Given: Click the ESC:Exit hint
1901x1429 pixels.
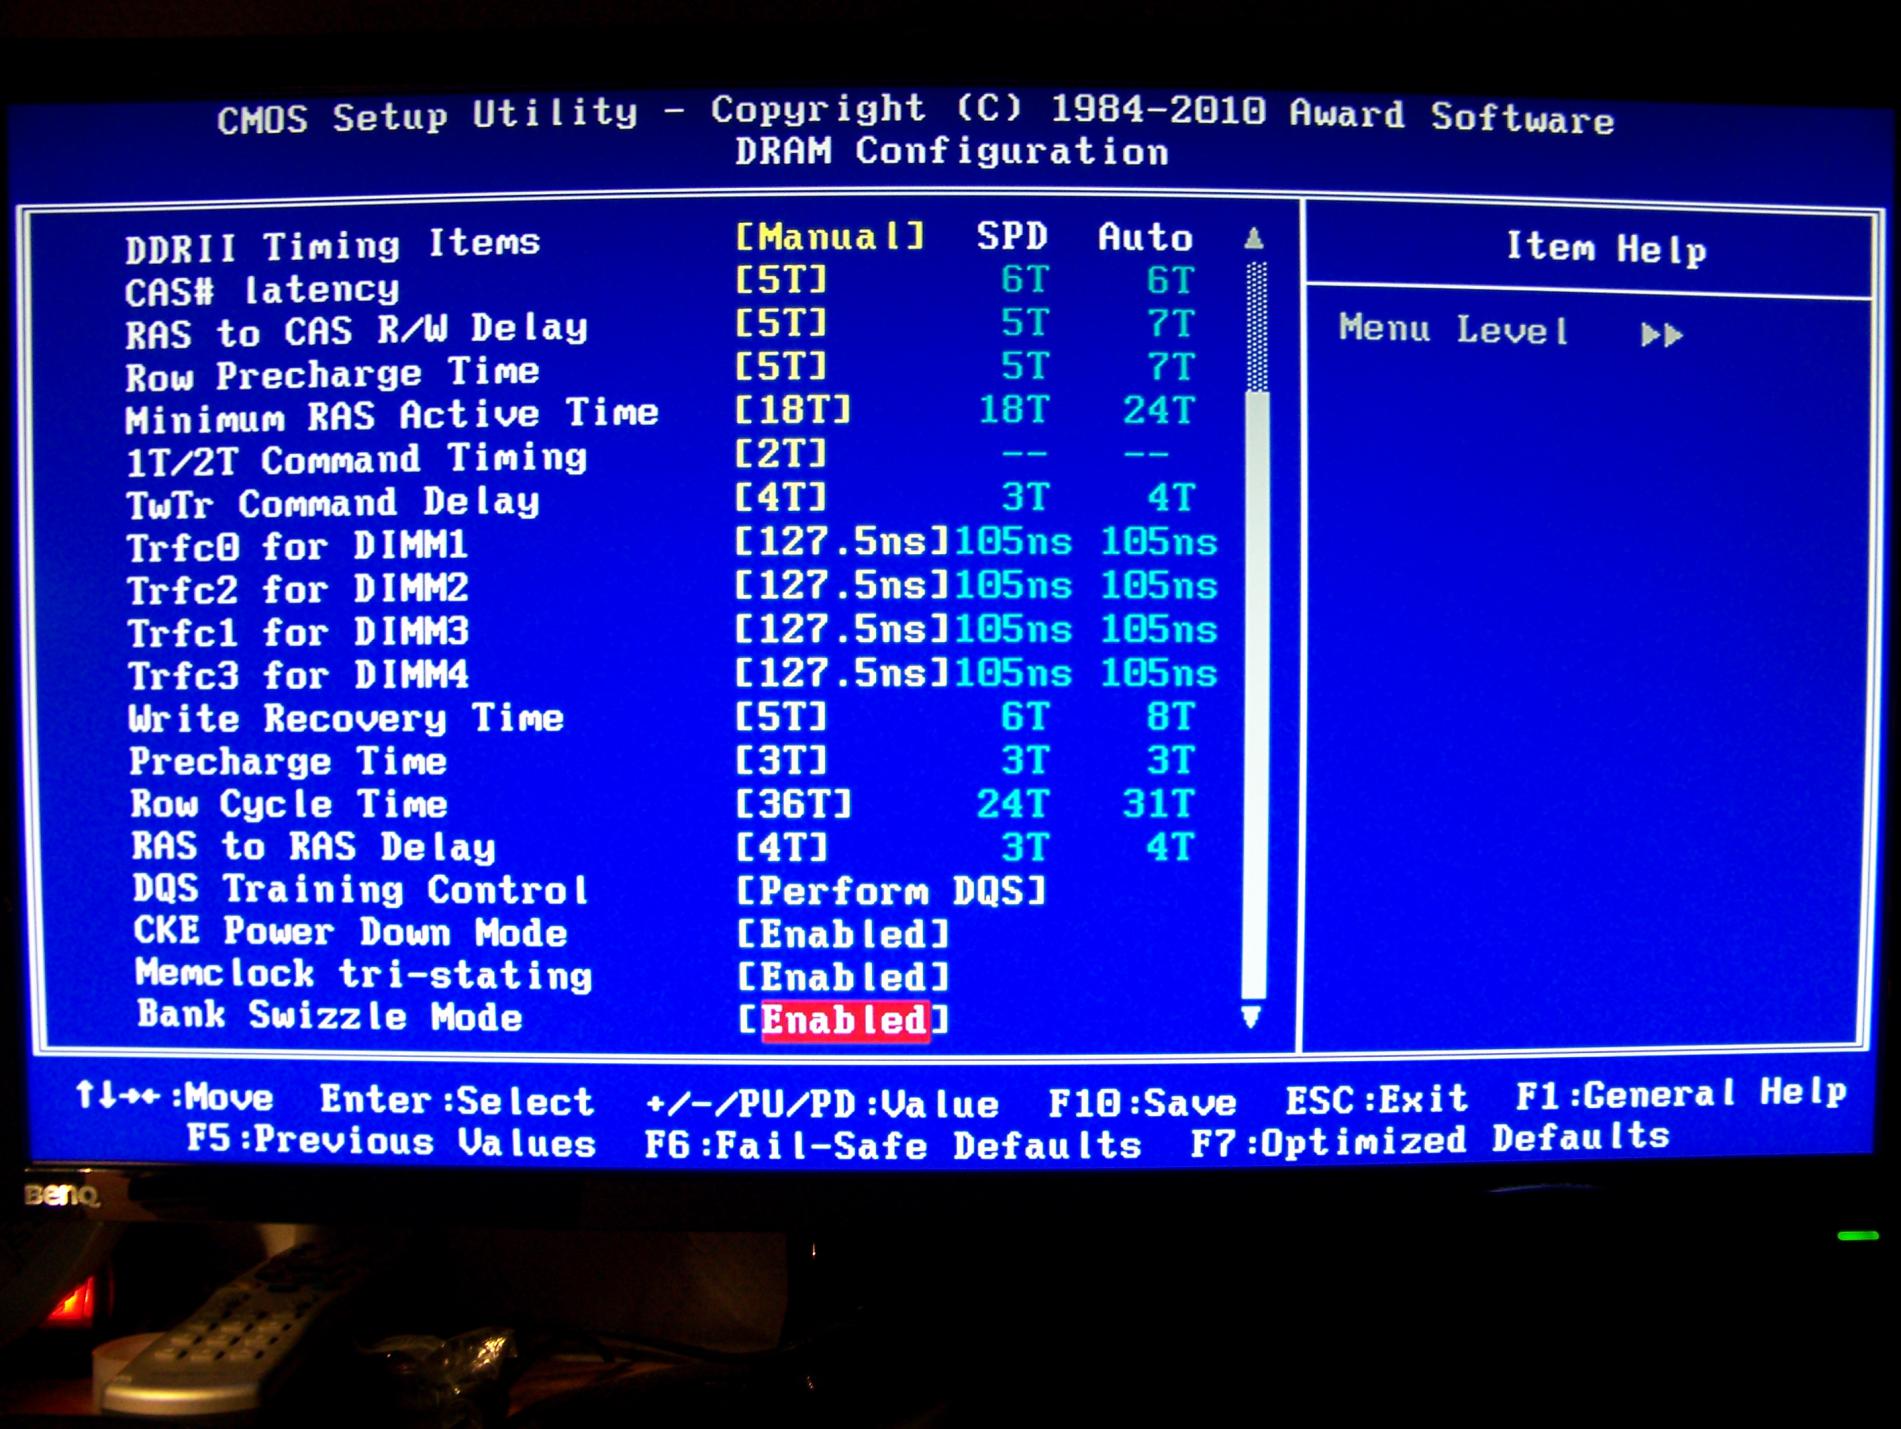Looking at the screenshot, I should pos(1377,1100).
